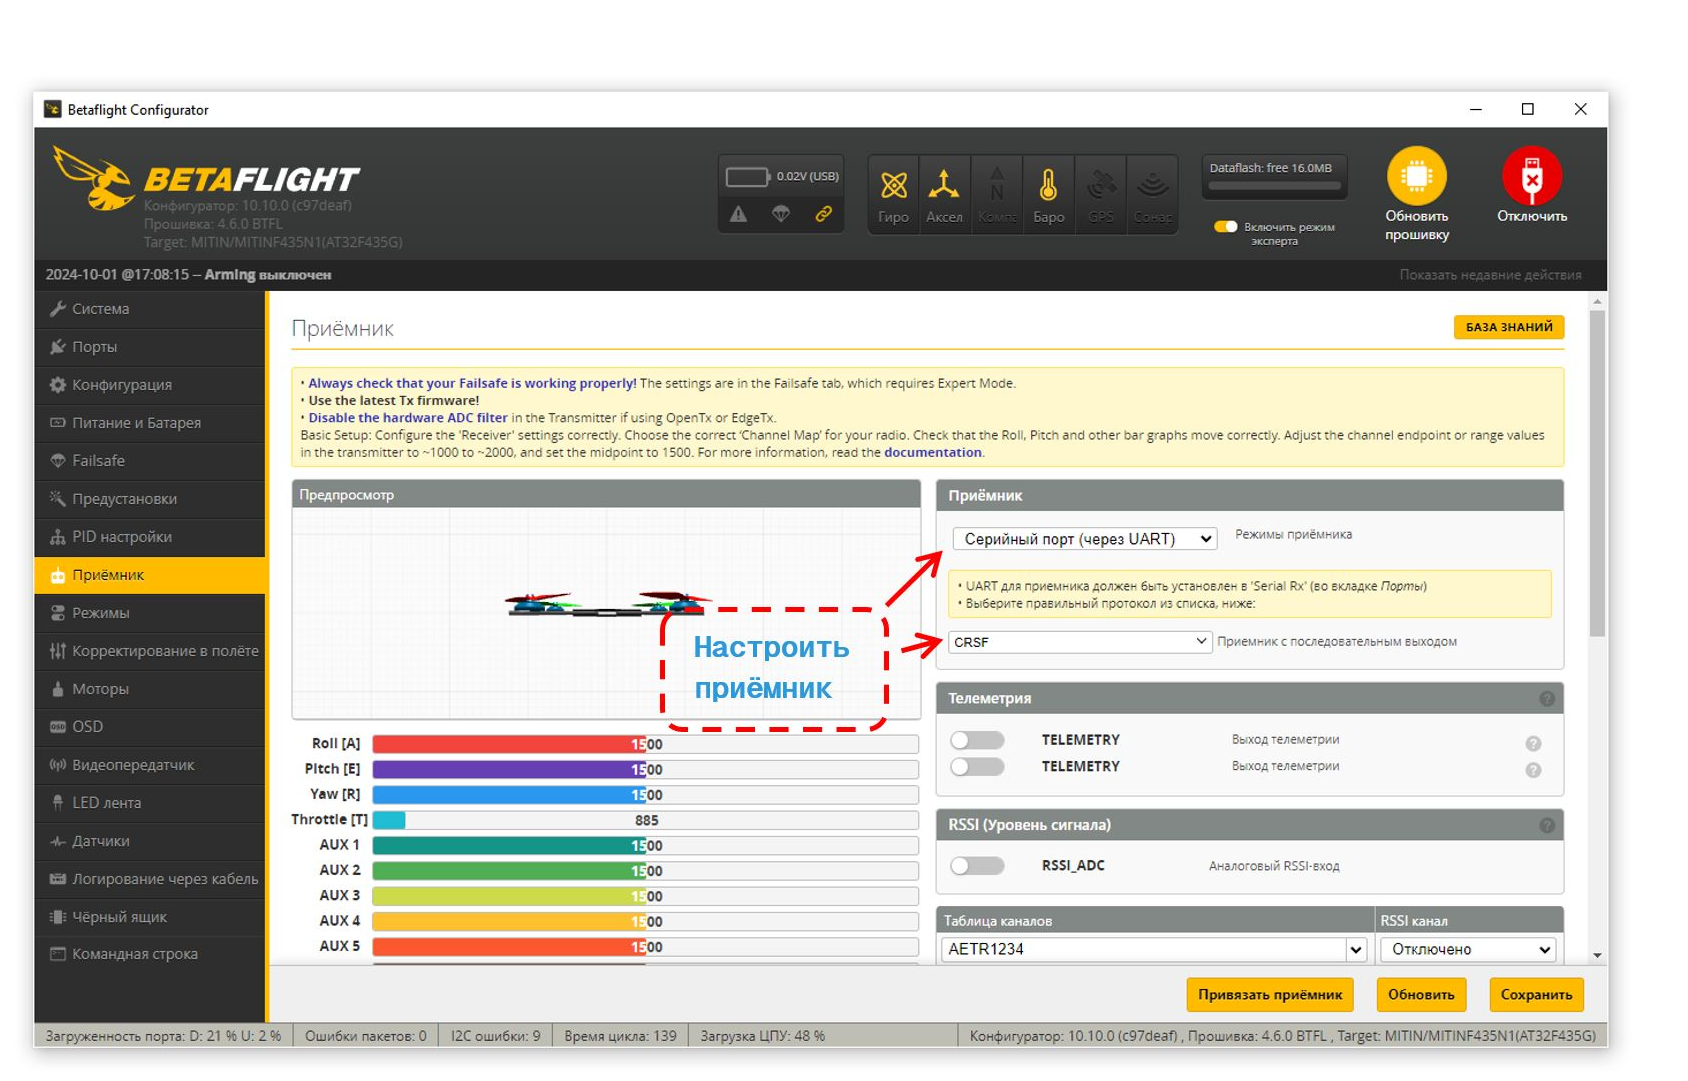Screen dimensions: 1688x1081
Task: Open the Порты tab
Action: pyautogui.click(x=150, y=347)
